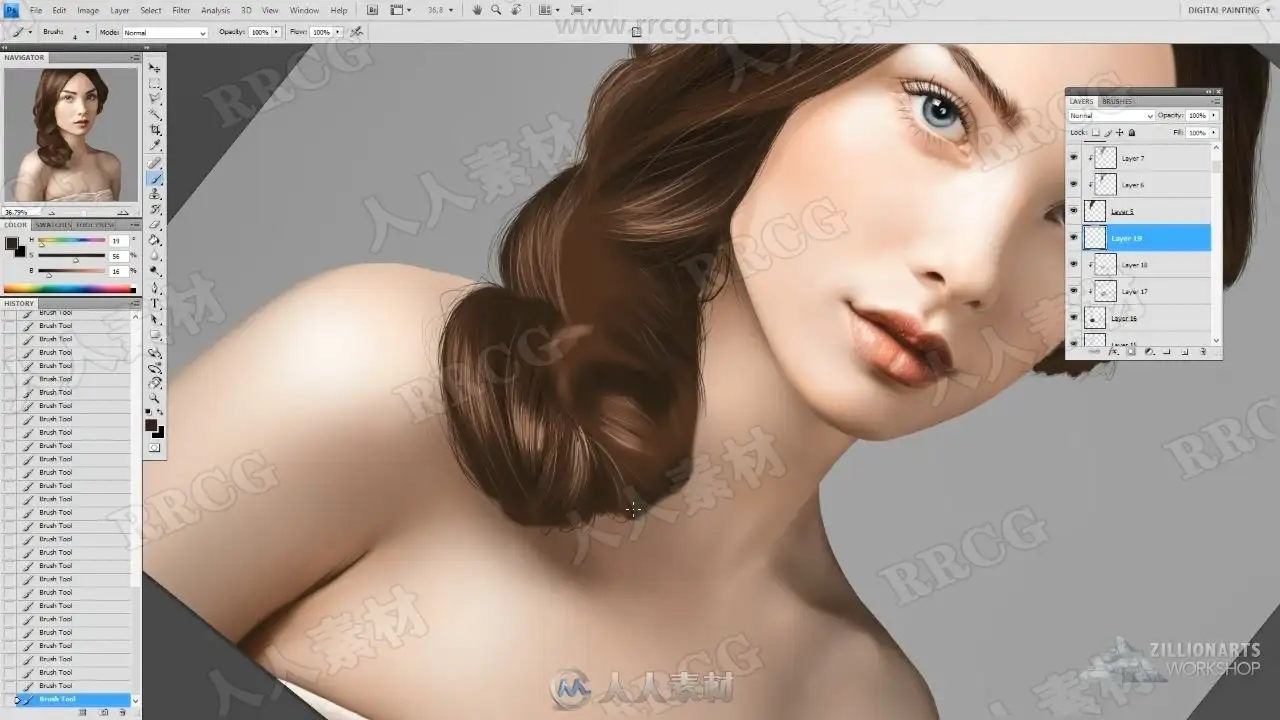Select the Path Selection tool
The image size is (1280, 720).
[x=155, y=319]
